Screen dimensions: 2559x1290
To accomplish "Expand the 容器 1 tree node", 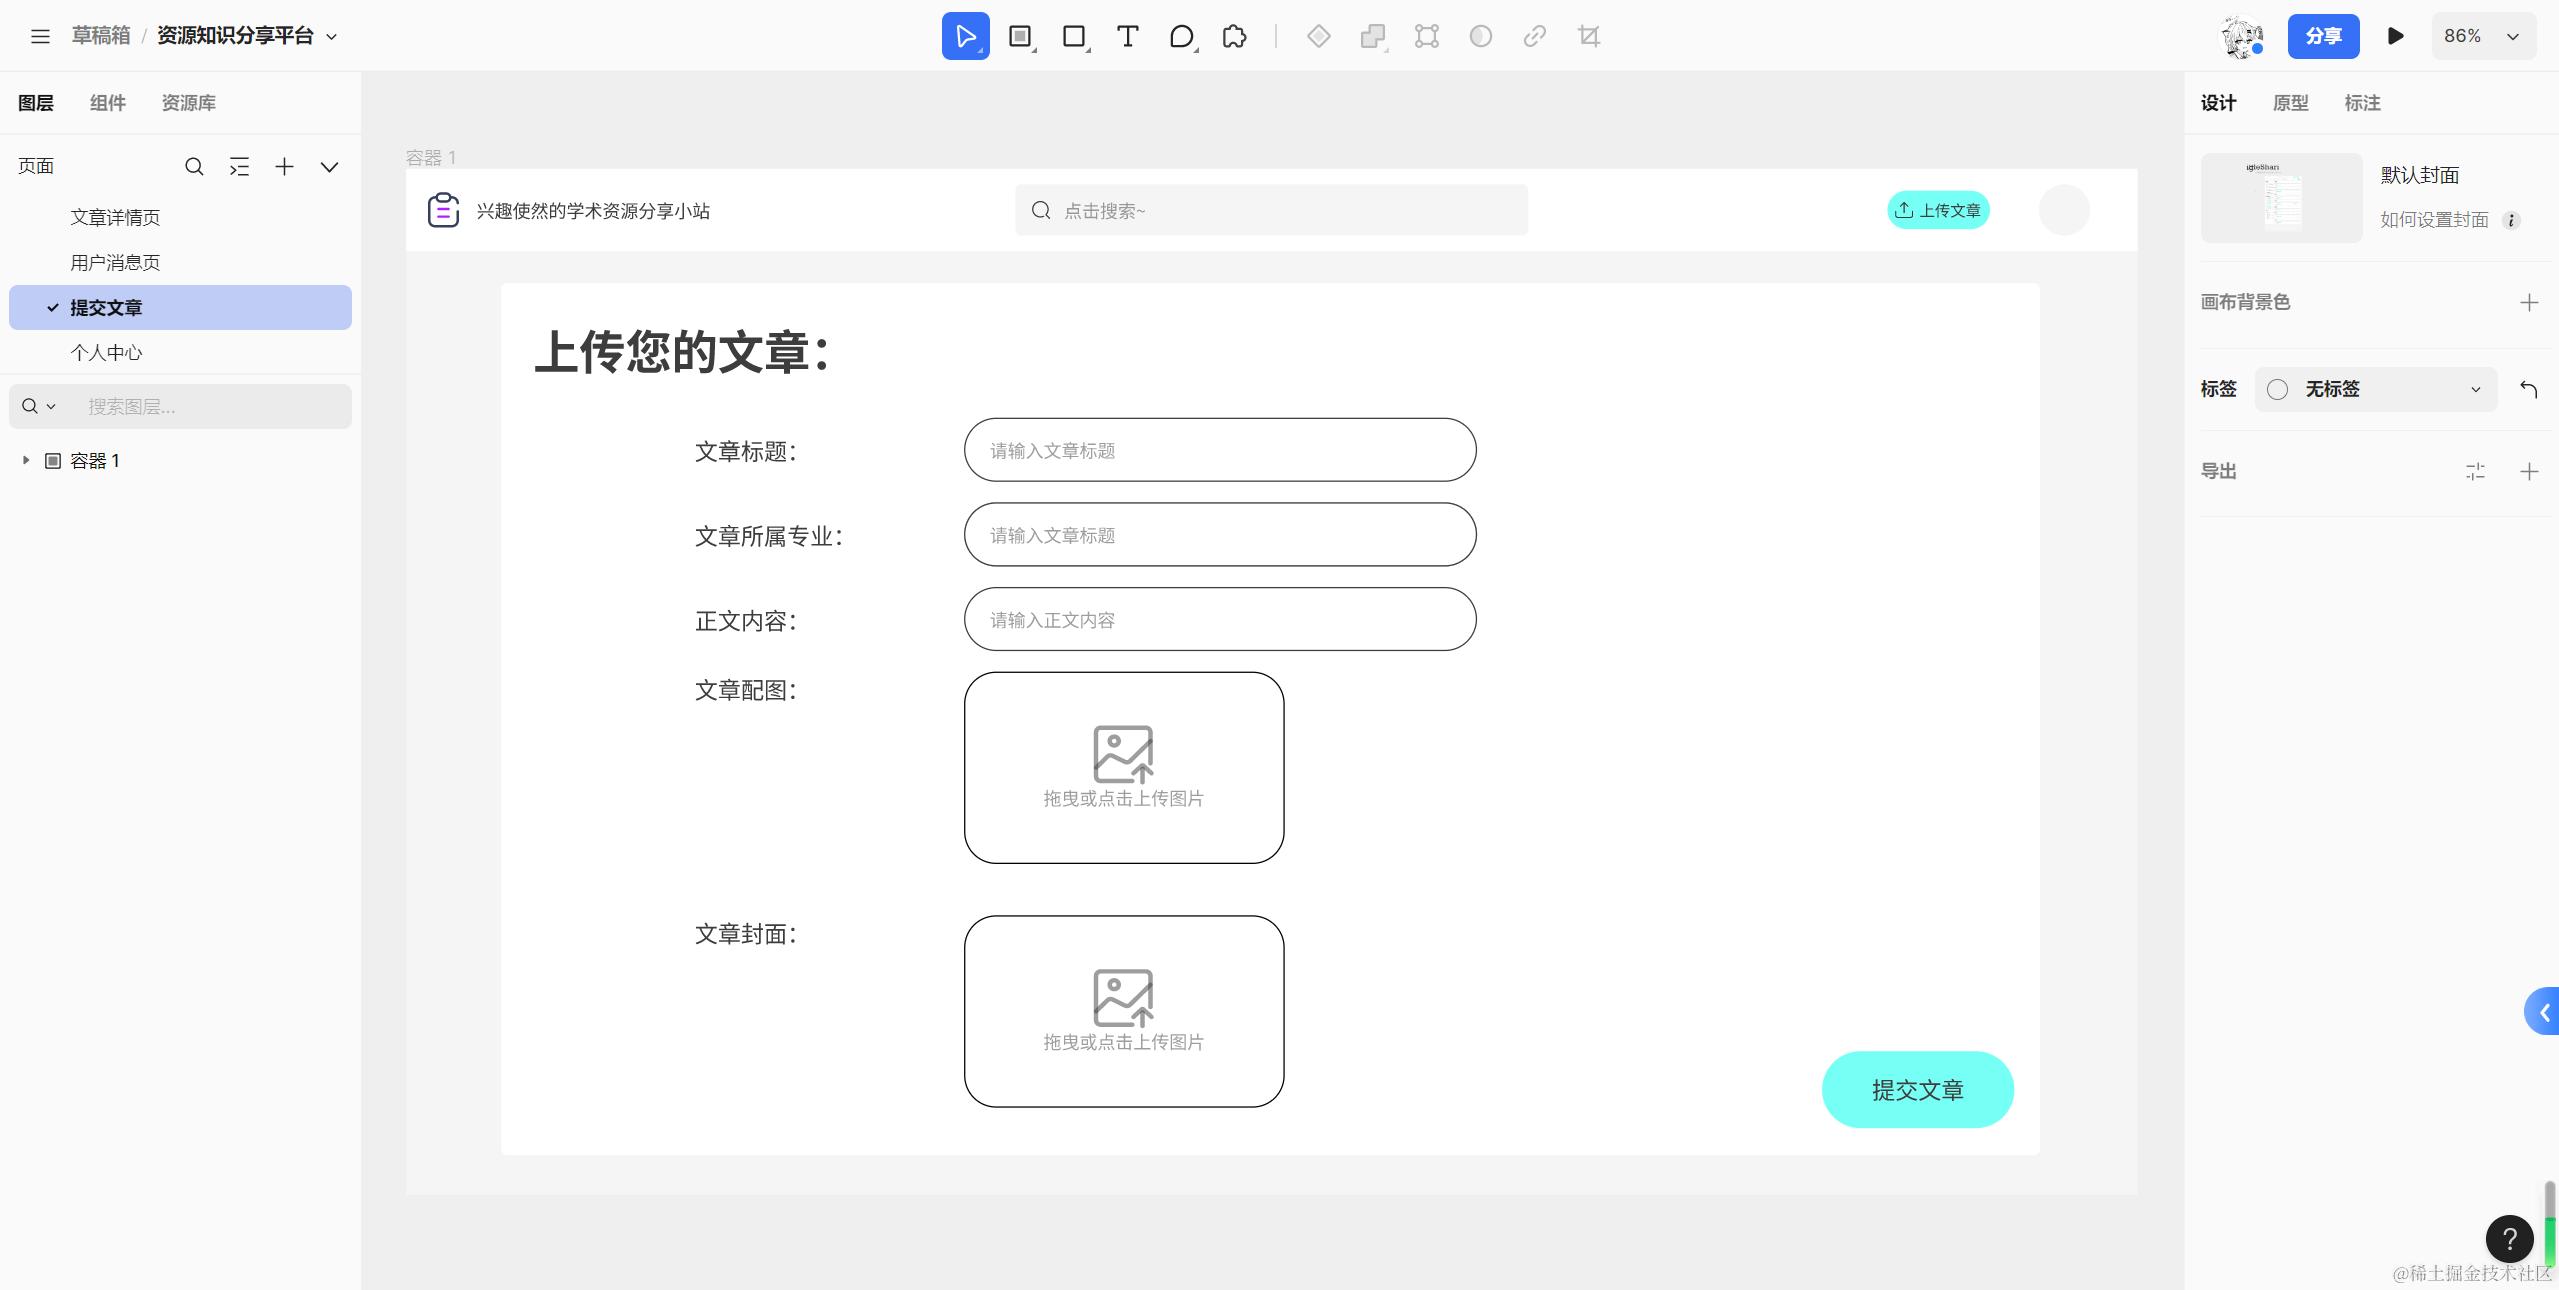I will click(24, 460).
